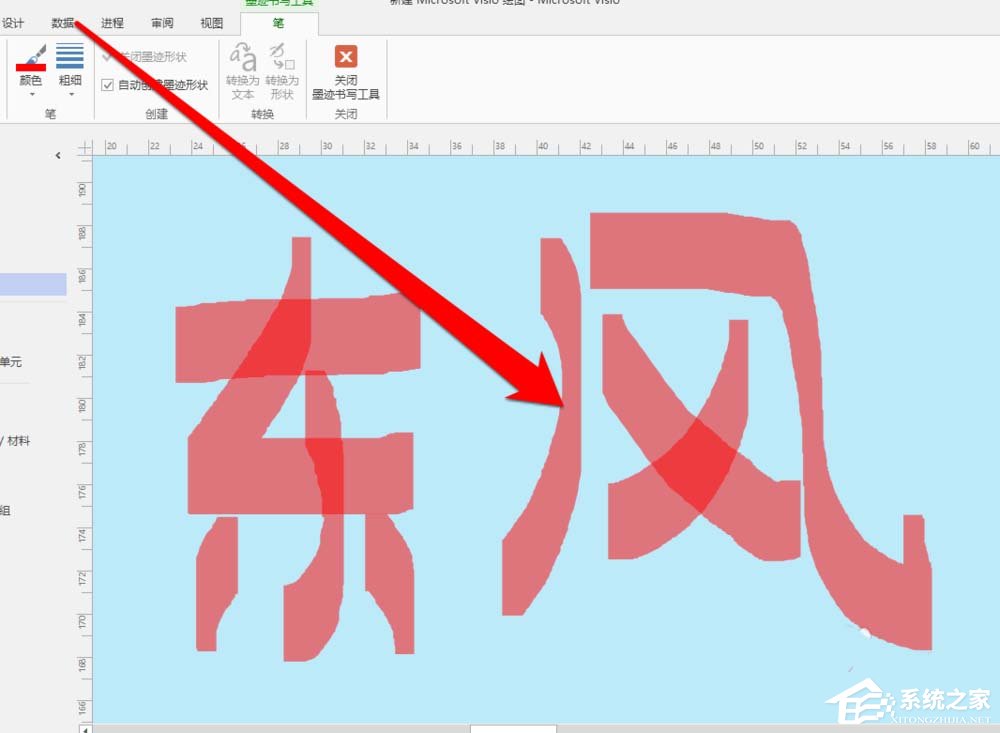1000x733 pixels.
Task: Click the highlighted blue entry in the sidebar
Action: 33,283
